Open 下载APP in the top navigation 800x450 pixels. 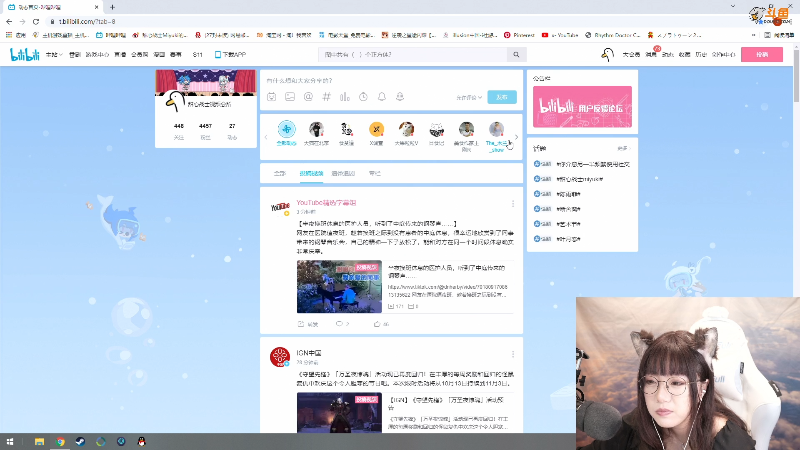(x=230, y=55)
